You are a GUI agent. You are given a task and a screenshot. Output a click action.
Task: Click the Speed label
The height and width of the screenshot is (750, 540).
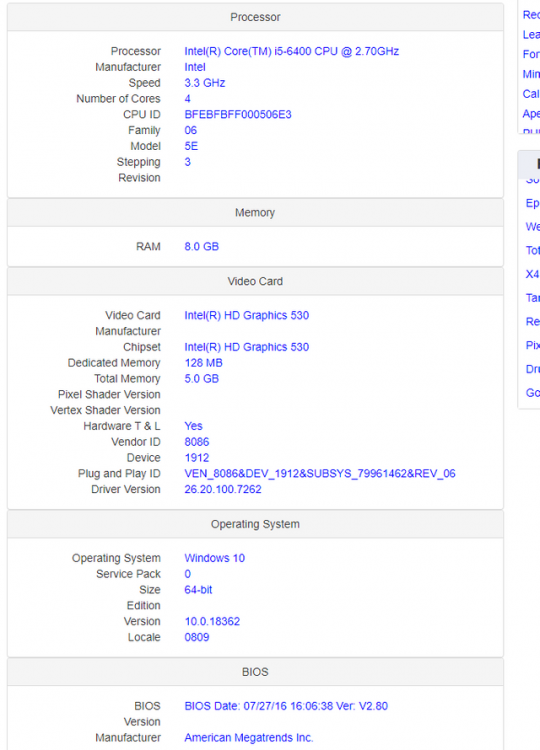[144, 83]
